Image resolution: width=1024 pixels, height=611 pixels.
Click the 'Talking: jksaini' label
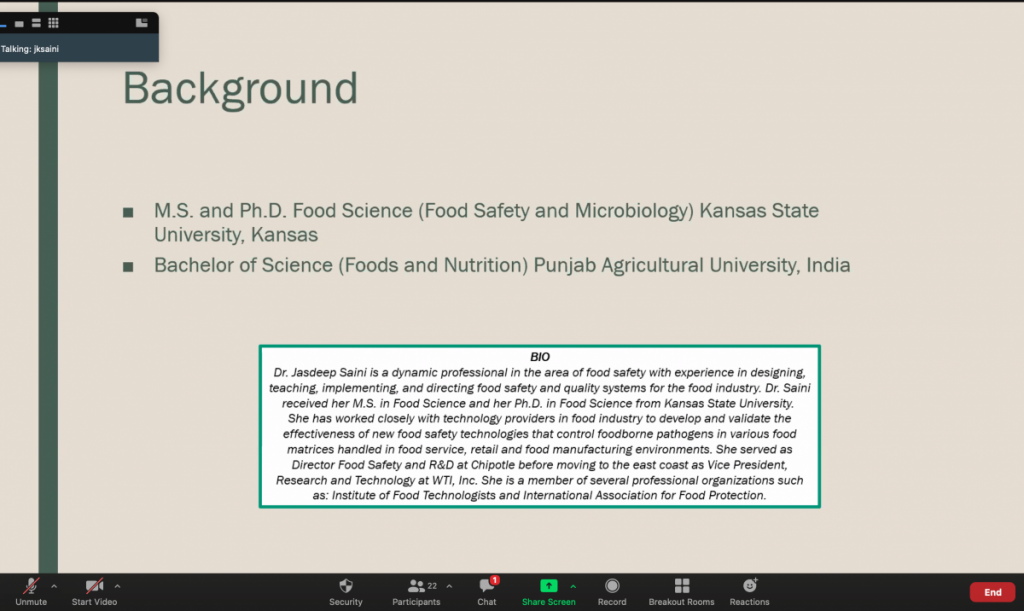tap(29, 49)
